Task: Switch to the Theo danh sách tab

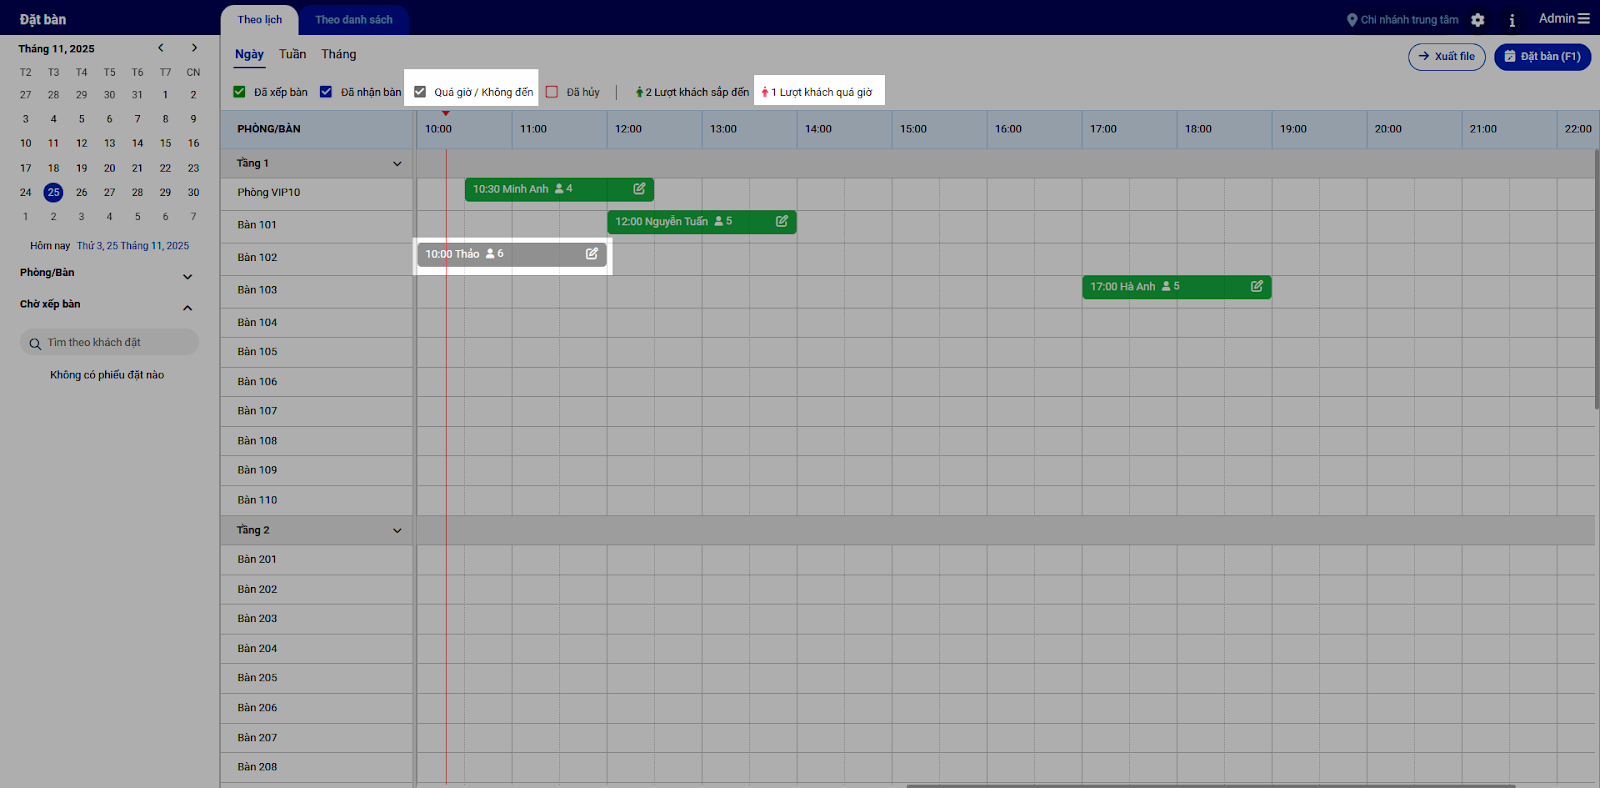Action: 354,20
